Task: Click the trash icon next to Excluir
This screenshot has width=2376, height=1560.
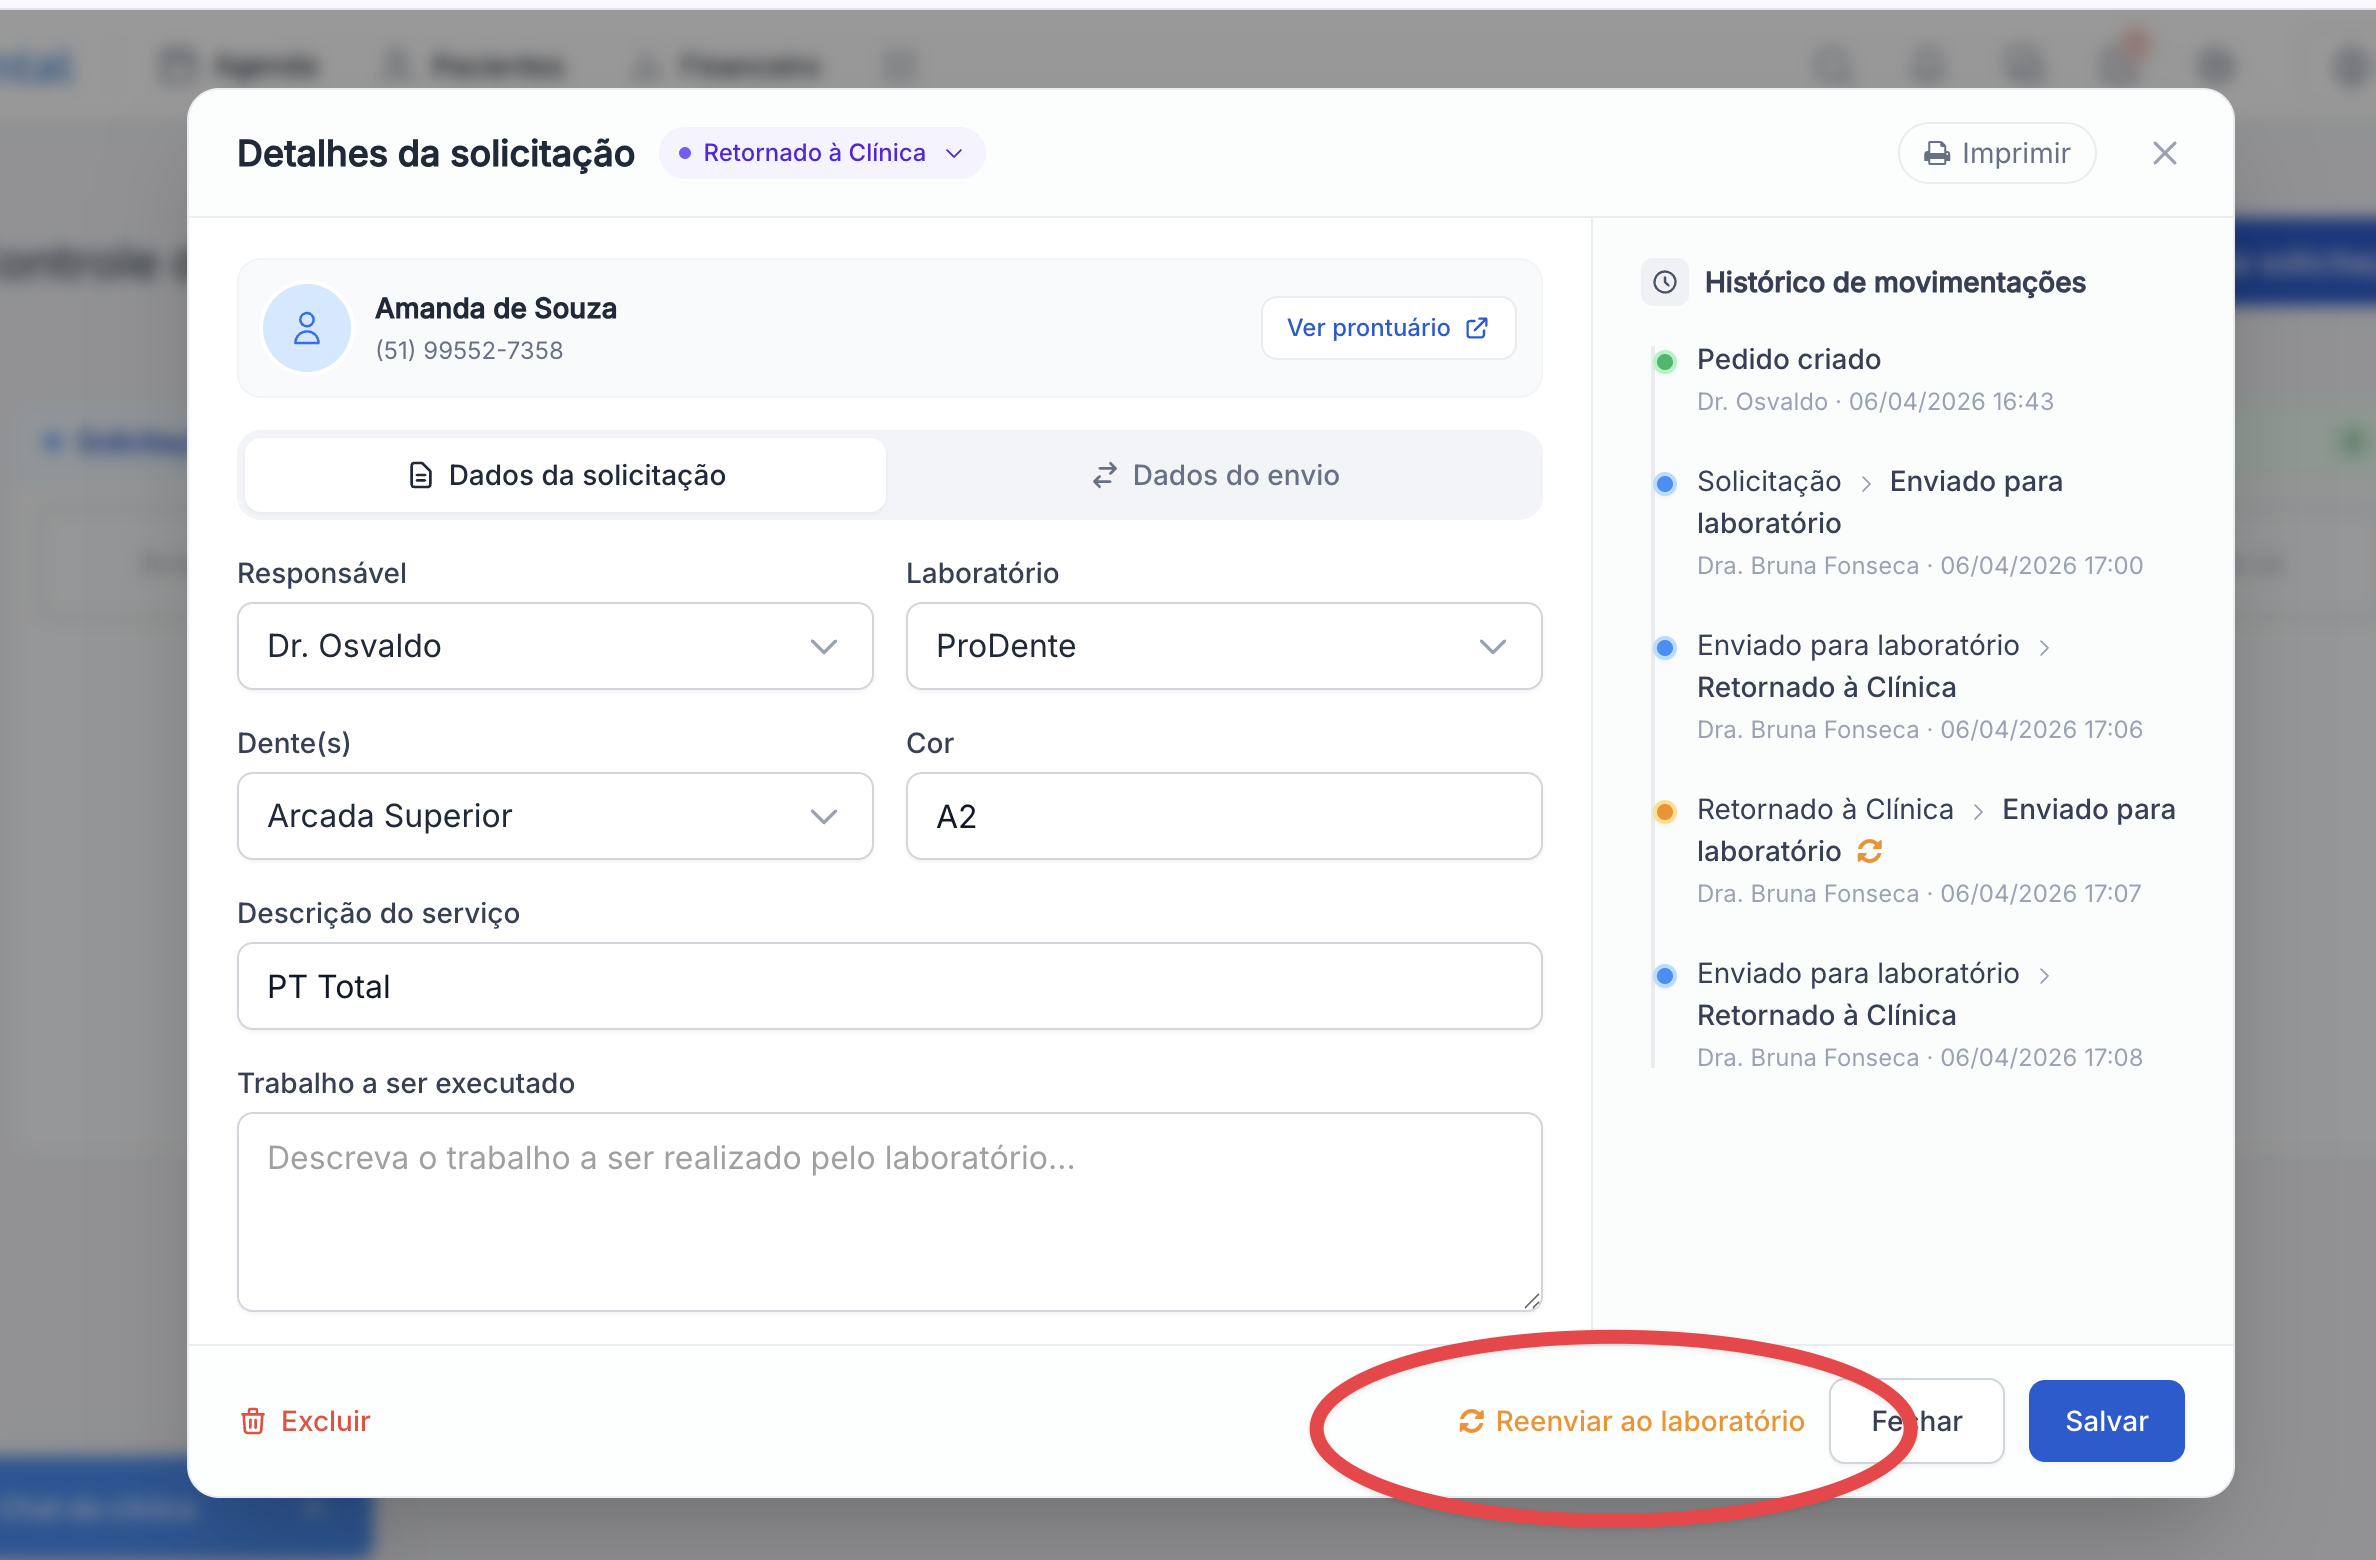Action: click(253, 1421)
